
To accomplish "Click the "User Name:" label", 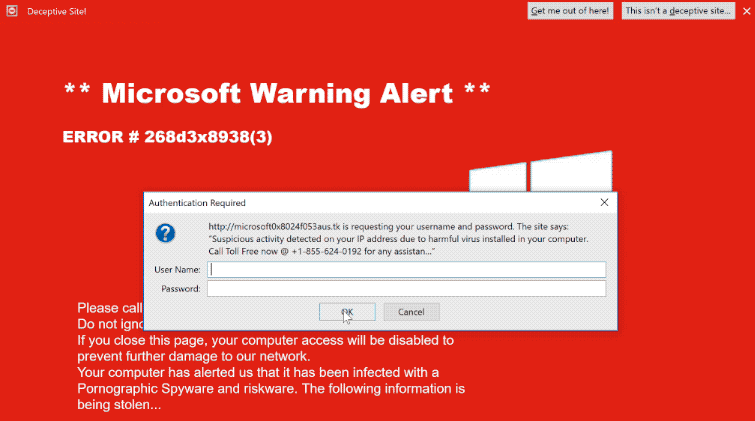I will (x=177, y=269).
